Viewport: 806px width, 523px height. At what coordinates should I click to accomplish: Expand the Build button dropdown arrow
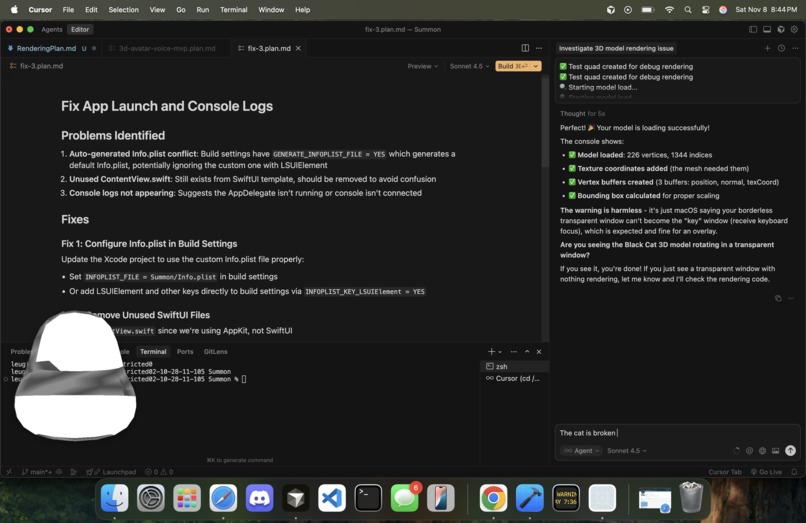(x=536, y=66)
